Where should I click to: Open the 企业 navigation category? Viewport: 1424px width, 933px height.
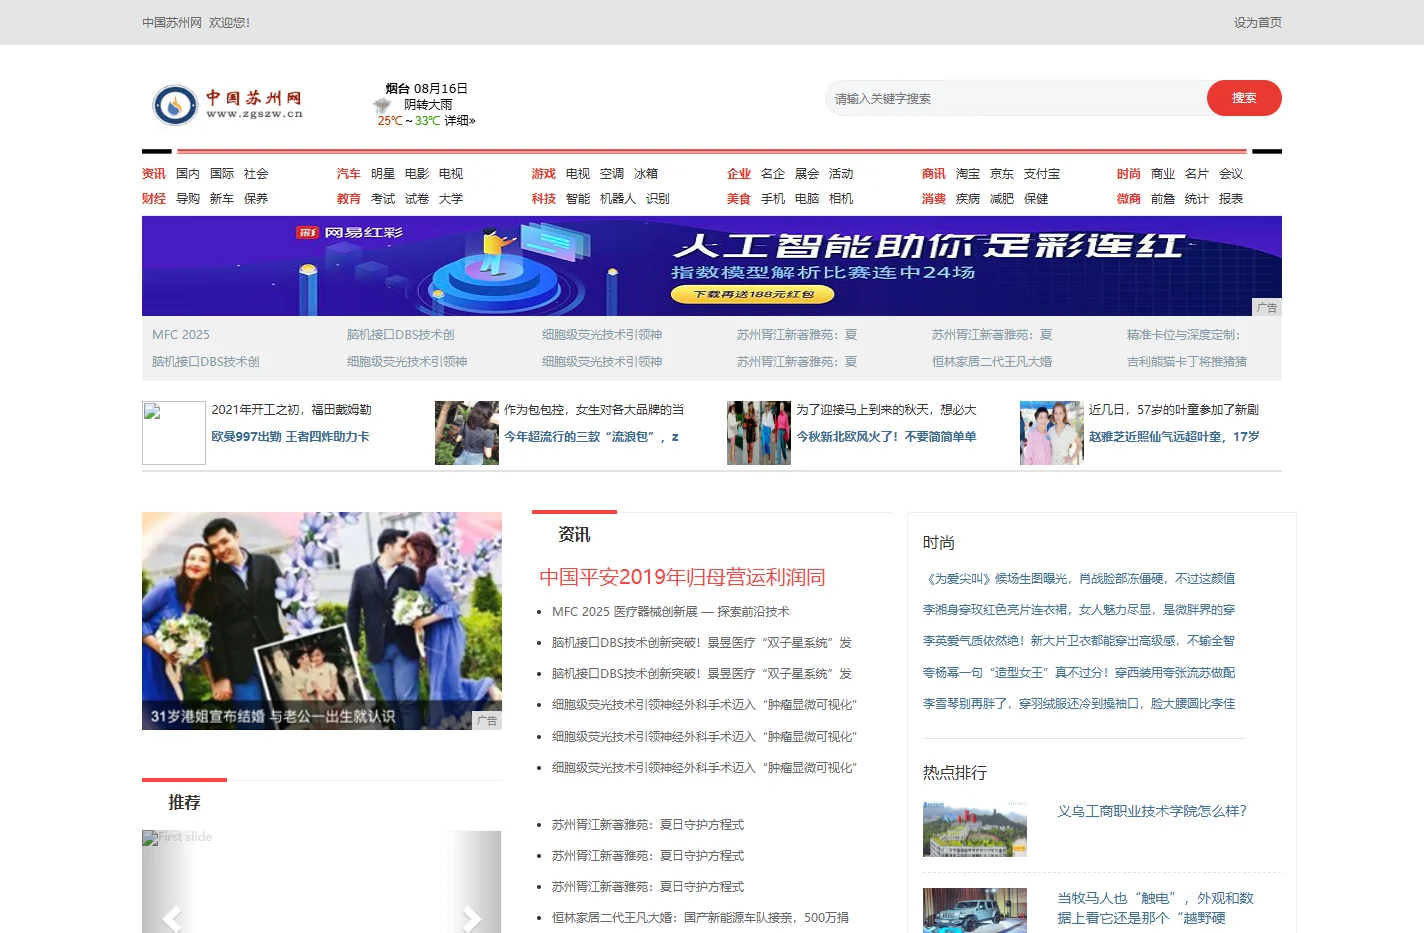pyautogui.click(x=738, y=173)
